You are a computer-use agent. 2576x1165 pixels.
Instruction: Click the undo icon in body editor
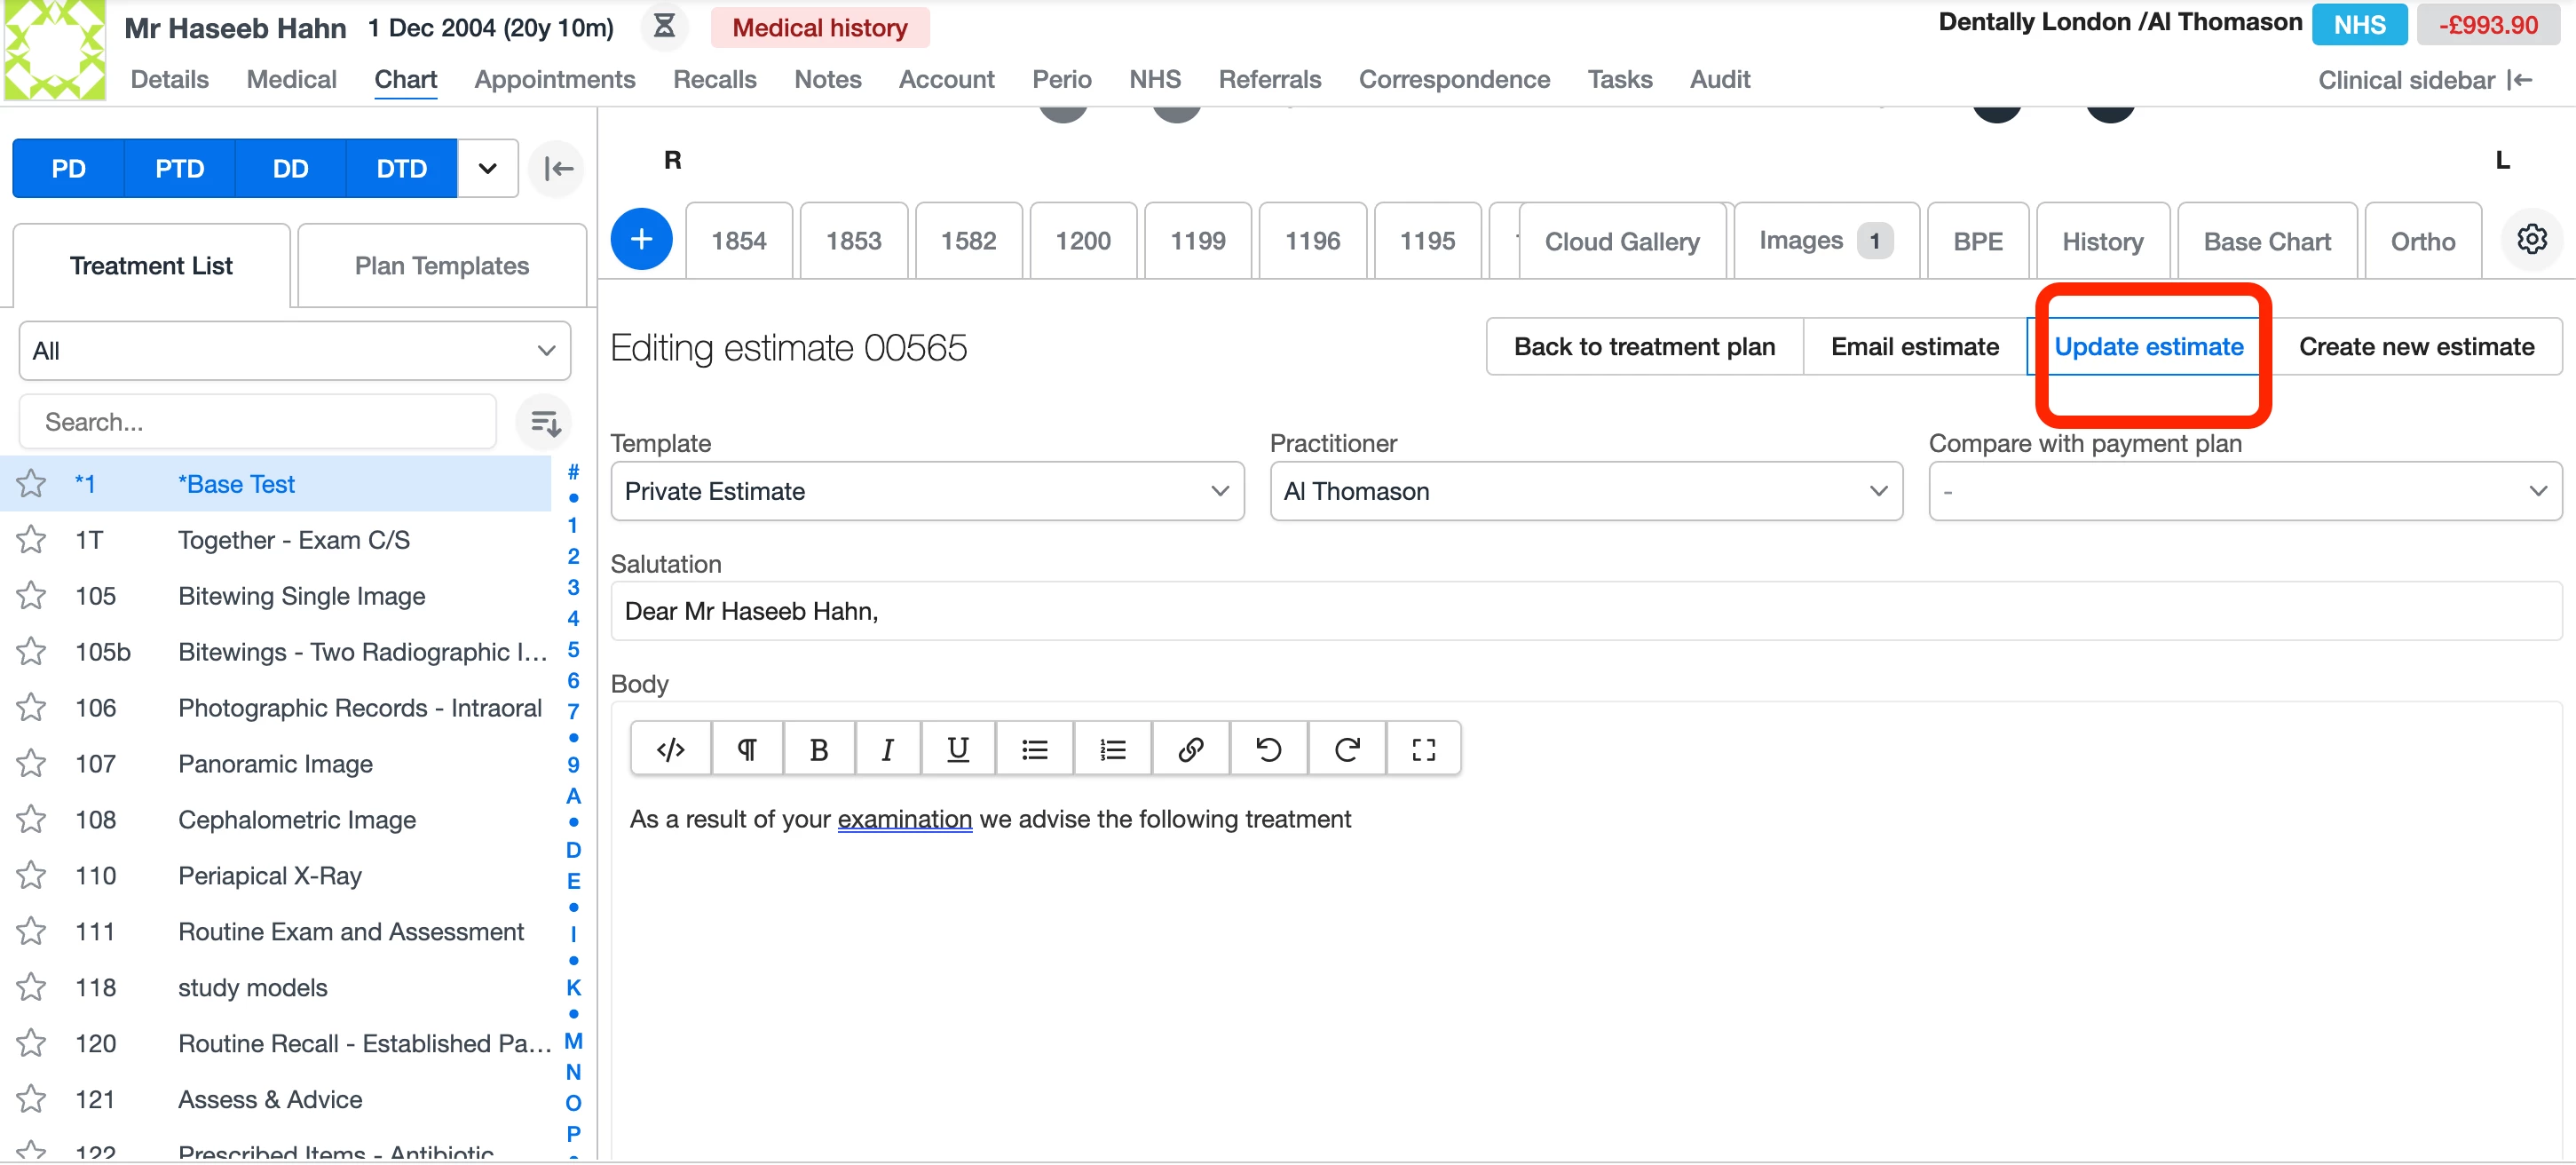click(x=1268, y=749)
